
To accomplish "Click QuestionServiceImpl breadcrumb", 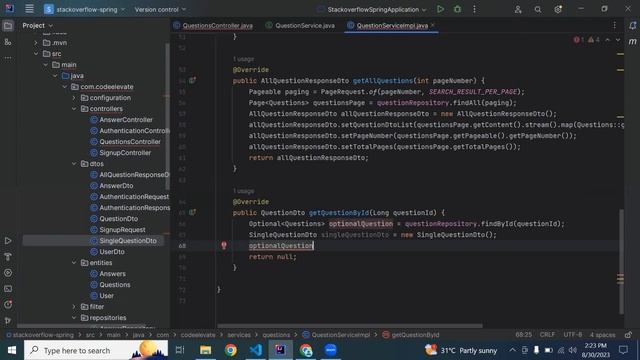I will [336, 335].
